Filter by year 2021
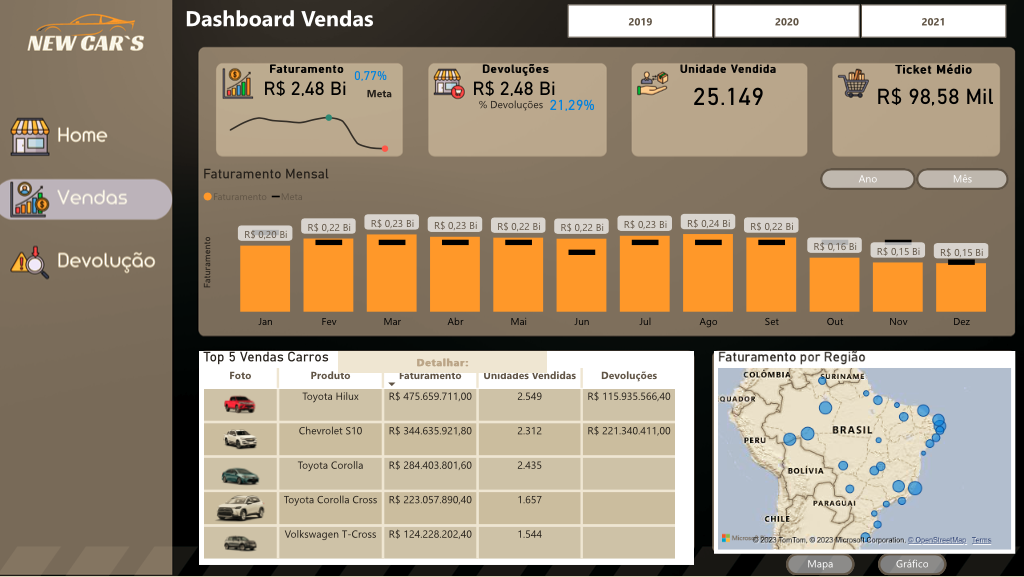 pyautogui.click(x=933, y=22)
